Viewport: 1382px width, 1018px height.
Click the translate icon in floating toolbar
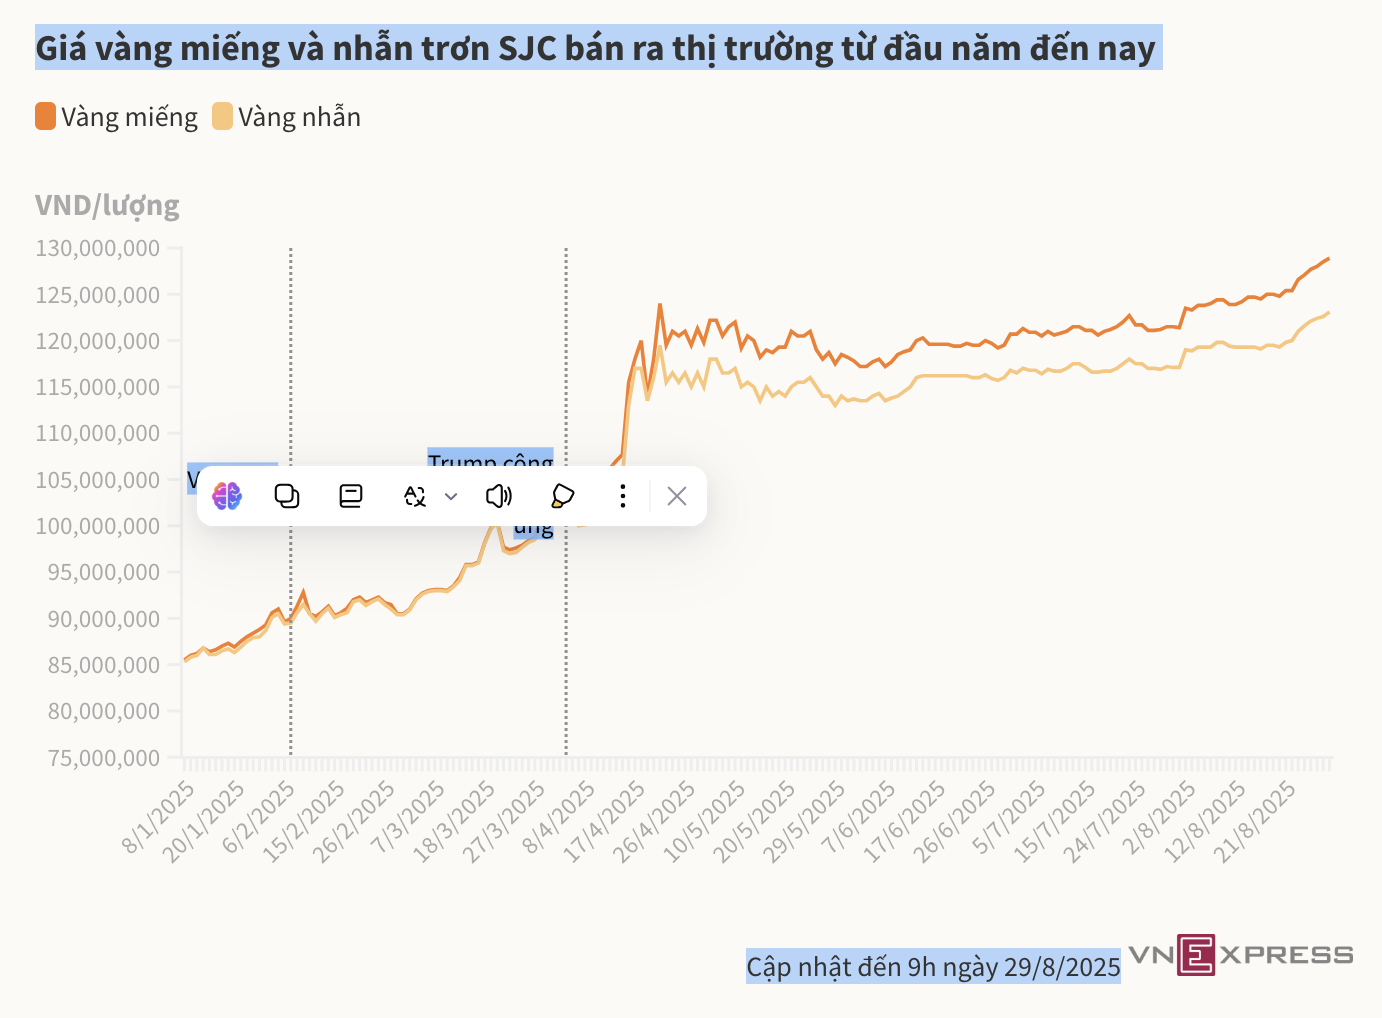(415, 496)
